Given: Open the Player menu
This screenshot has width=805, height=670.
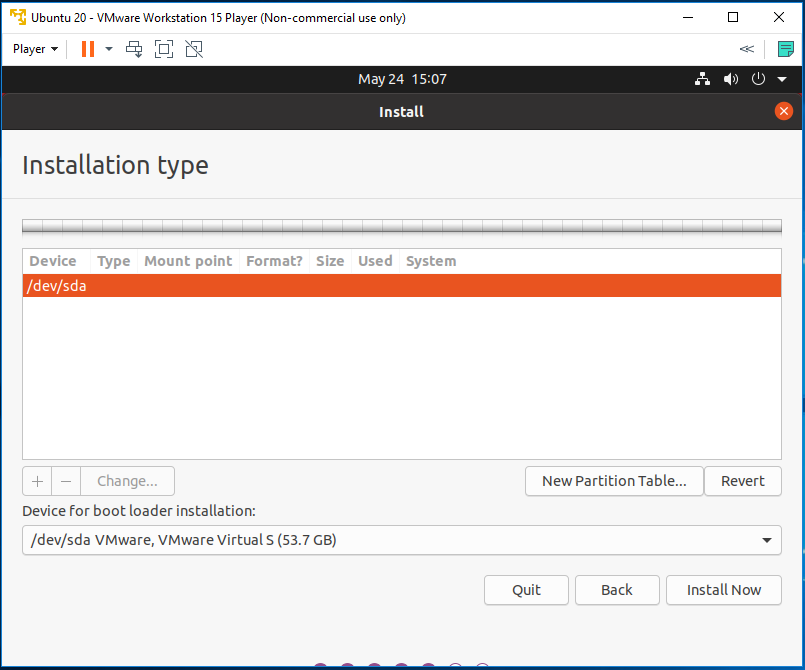Looking at the screenshot, I should pos(35,49).
